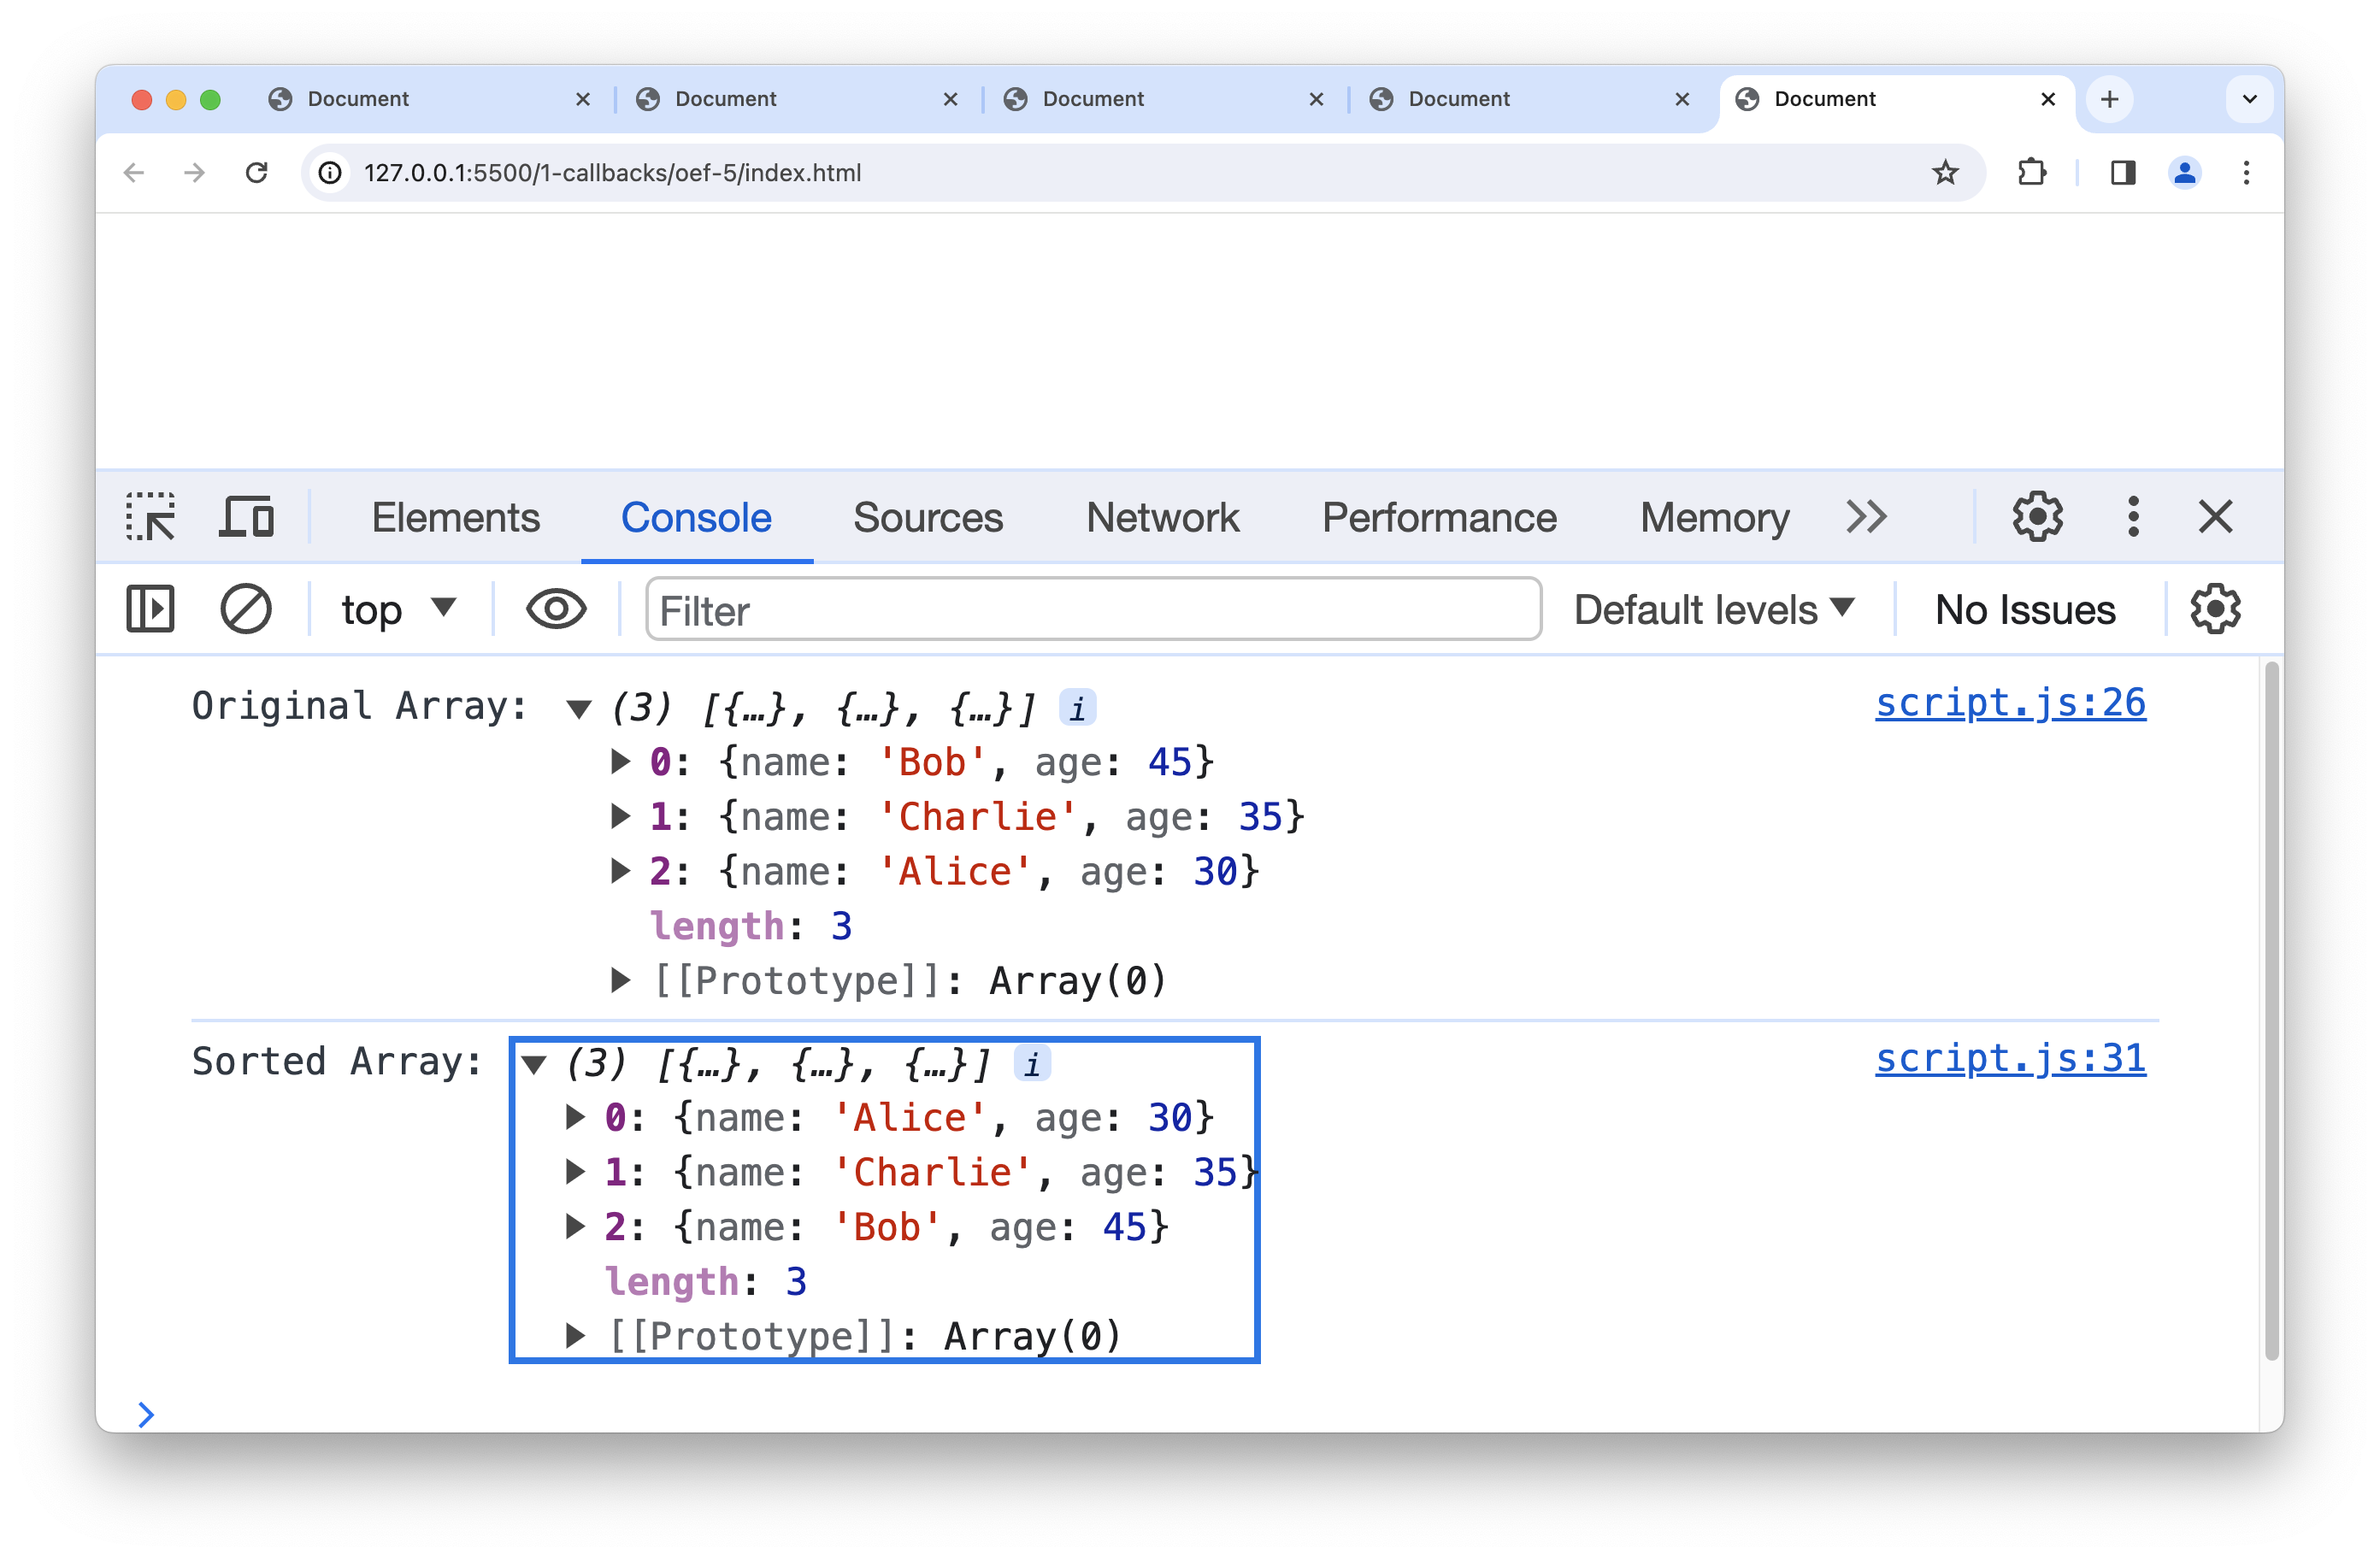Switch to the Sources tab

(927, 517)
